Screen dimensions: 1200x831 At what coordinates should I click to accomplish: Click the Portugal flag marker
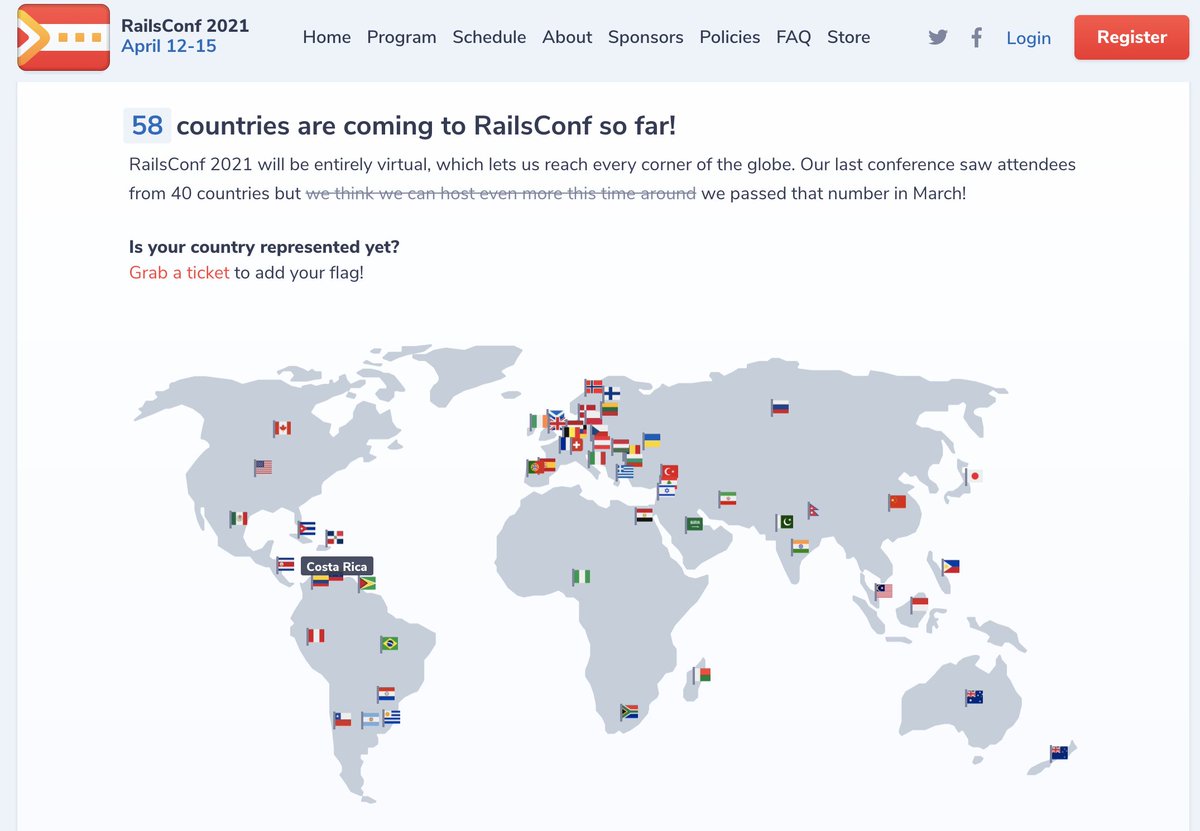click(535, 467)
